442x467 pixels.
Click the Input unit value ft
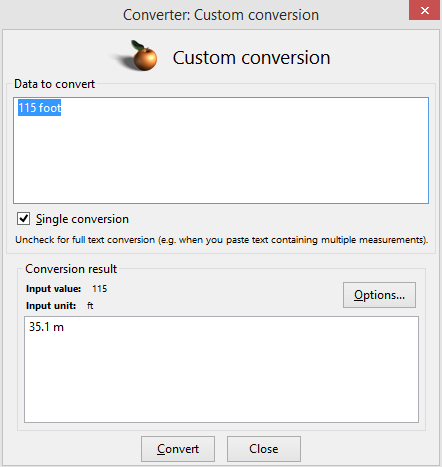pyautogui.click(x=90, y=306)
